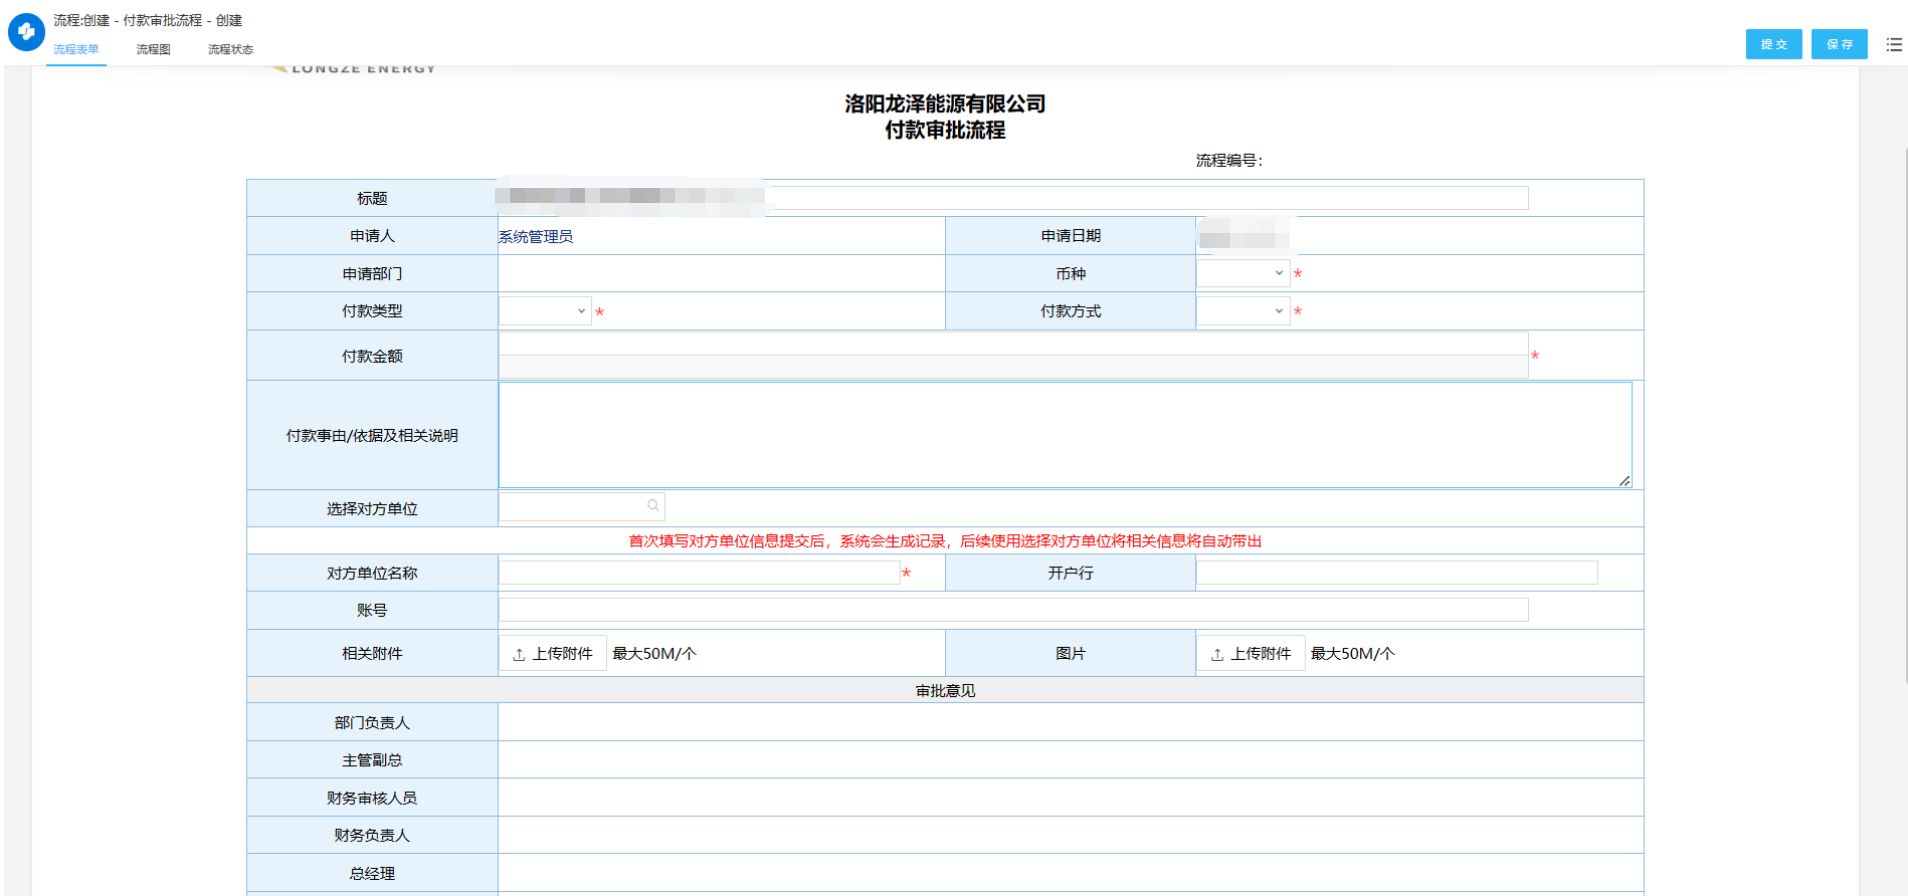This screenshot has height=896, width=1908.
Task: Switch to the 流程图 tab
Action: 153,49
